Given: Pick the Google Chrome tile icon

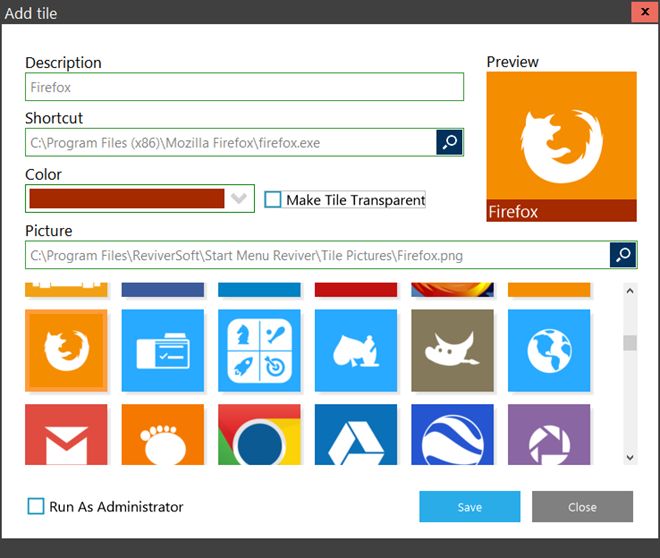Looking at the screenshot, I should tap(259, 435).
